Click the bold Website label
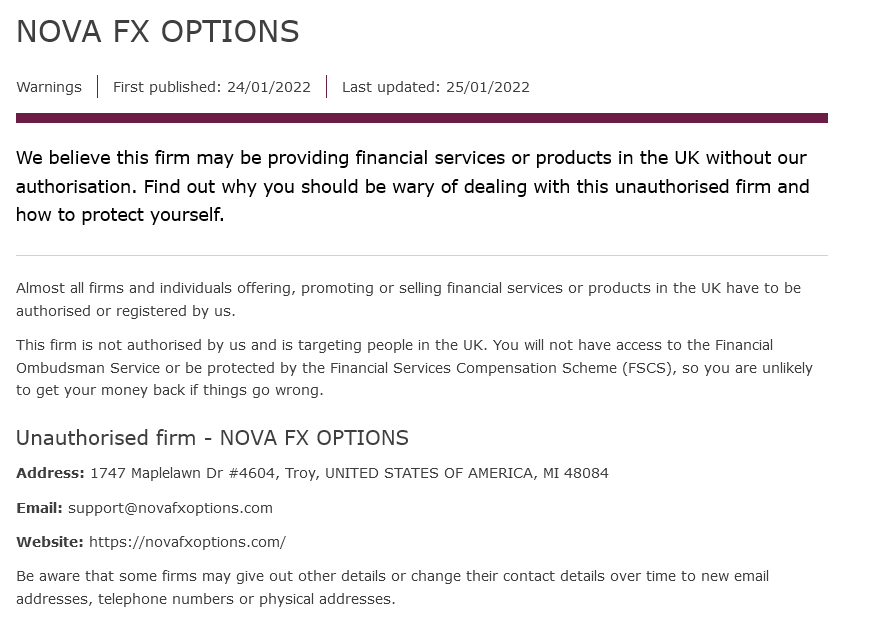 coord(50,542)
